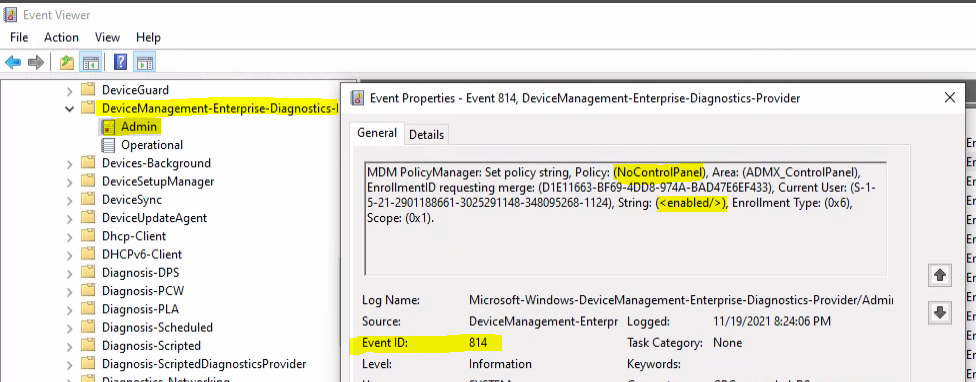Click the DeviceGuard folder icon
The image size is (976, 382).
click(x=88, y=90)
